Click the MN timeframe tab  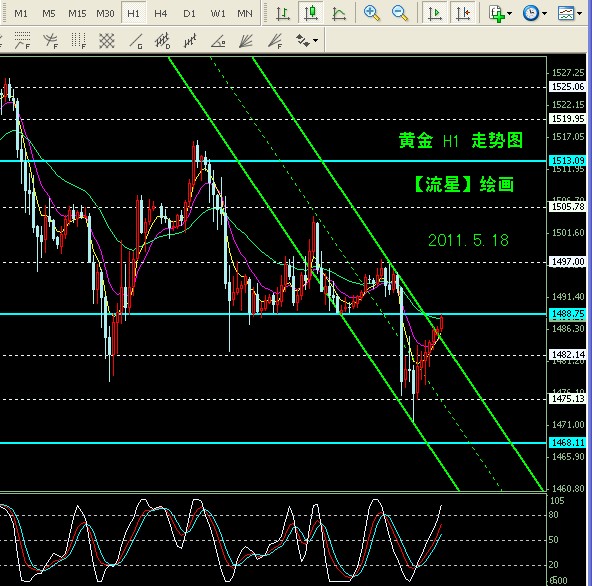tap(244, 14)
